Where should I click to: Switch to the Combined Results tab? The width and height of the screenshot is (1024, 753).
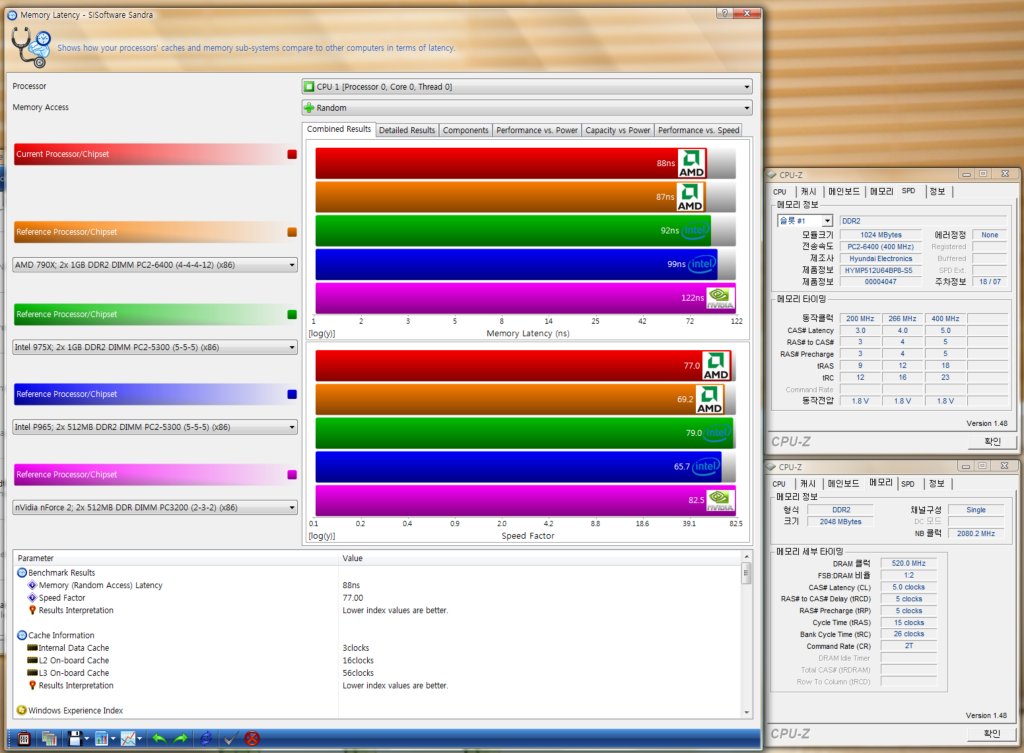(338, 129)
